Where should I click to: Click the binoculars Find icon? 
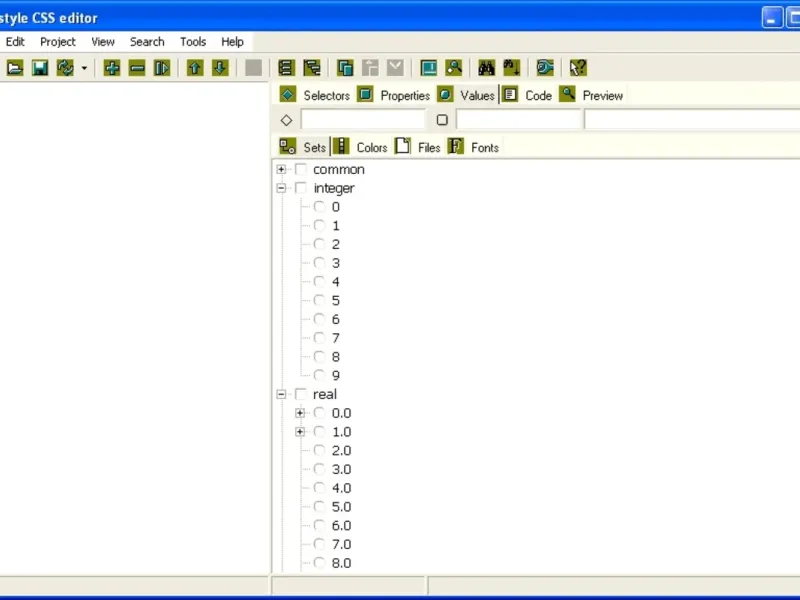coord(487,68)
